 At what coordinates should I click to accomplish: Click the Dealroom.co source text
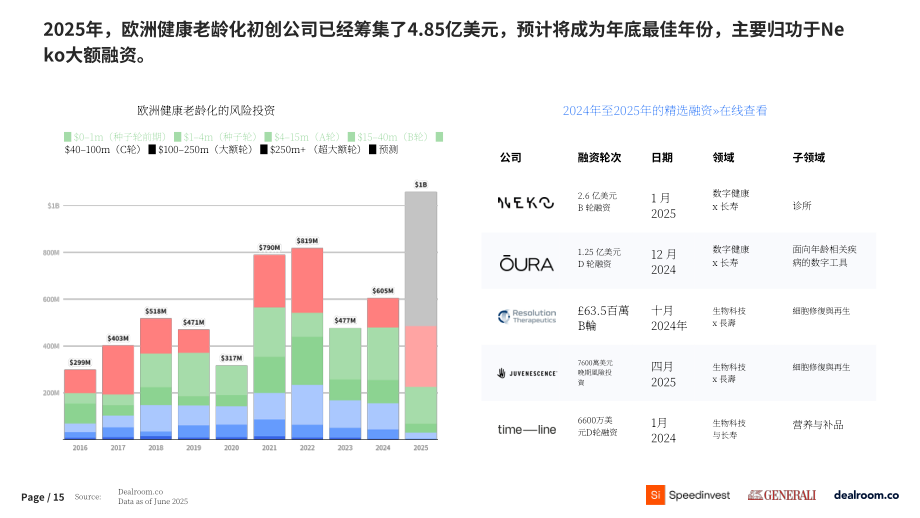point(140,492)
